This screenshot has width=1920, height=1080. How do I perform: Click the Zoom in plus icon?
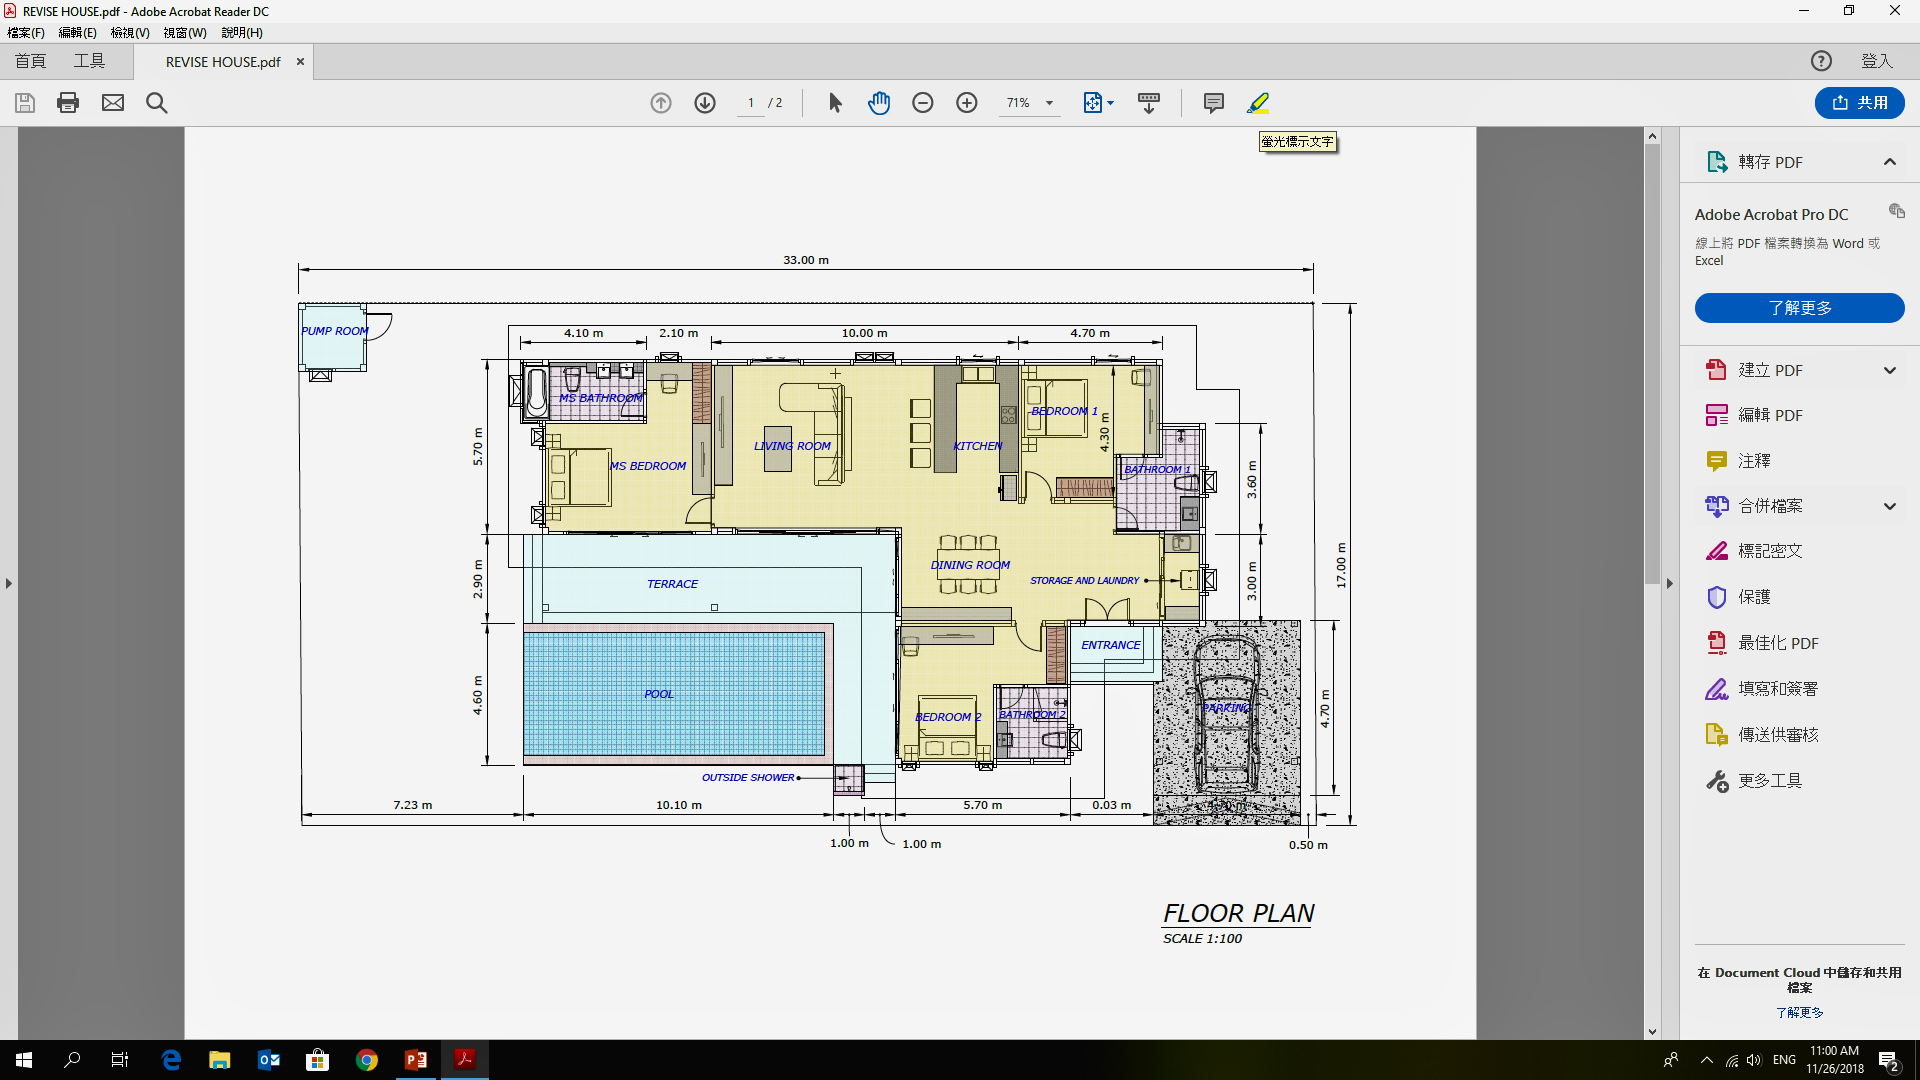point(967,103)
